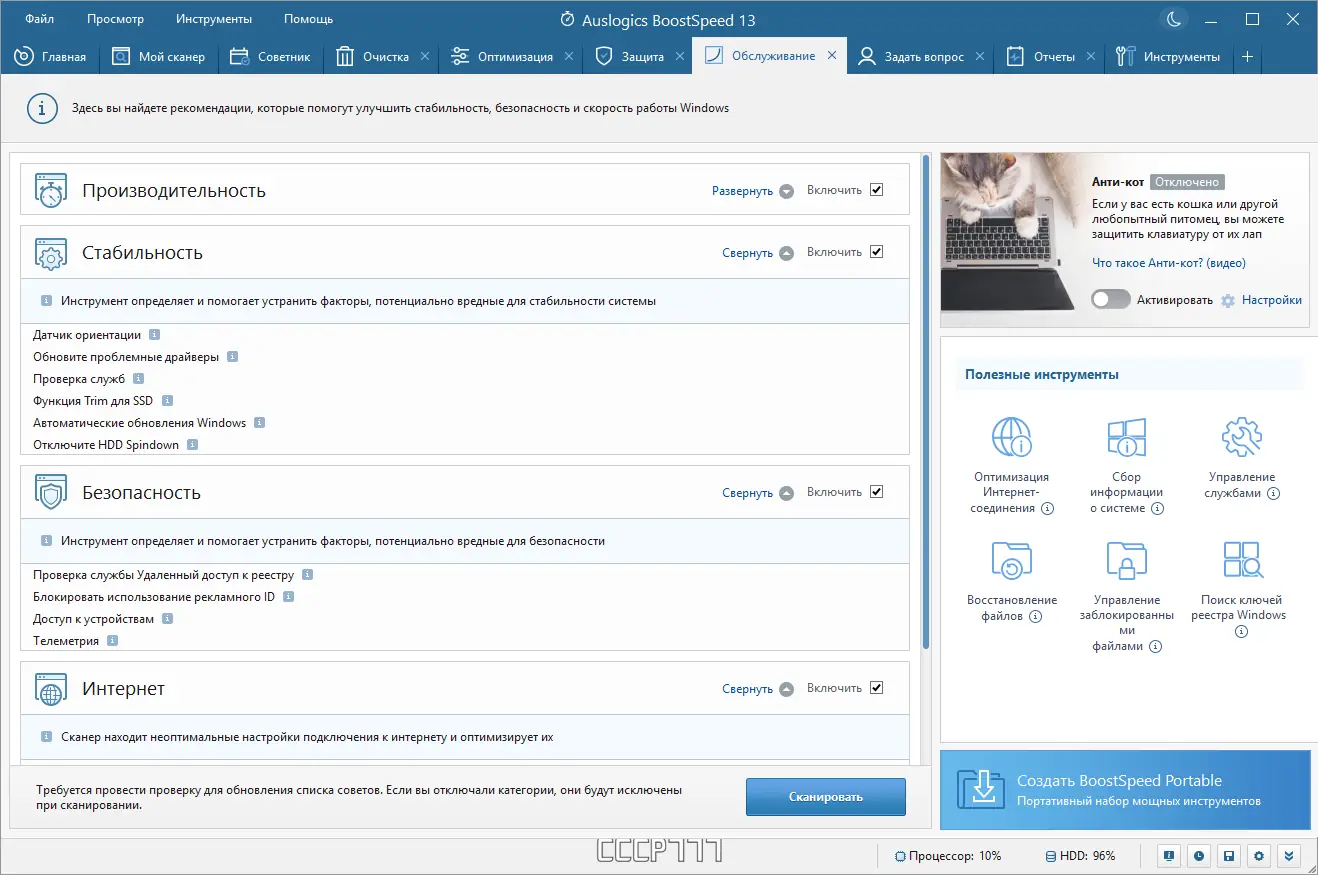The image size is (1318, 875).
Task: Open Анти-кот Настройки link
Action: pyautogui.click(x=1272, y=300)
